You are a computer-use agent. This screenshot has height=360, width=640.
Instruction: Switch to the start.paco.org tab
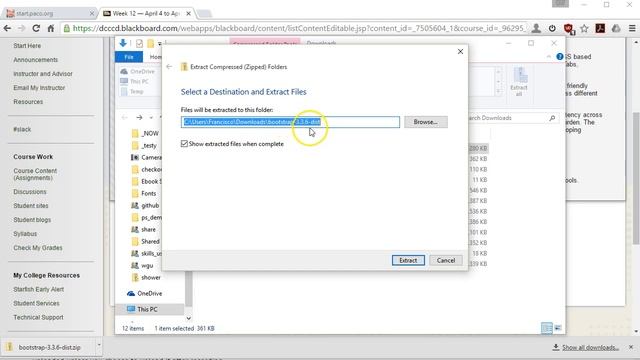coord(49,13)
